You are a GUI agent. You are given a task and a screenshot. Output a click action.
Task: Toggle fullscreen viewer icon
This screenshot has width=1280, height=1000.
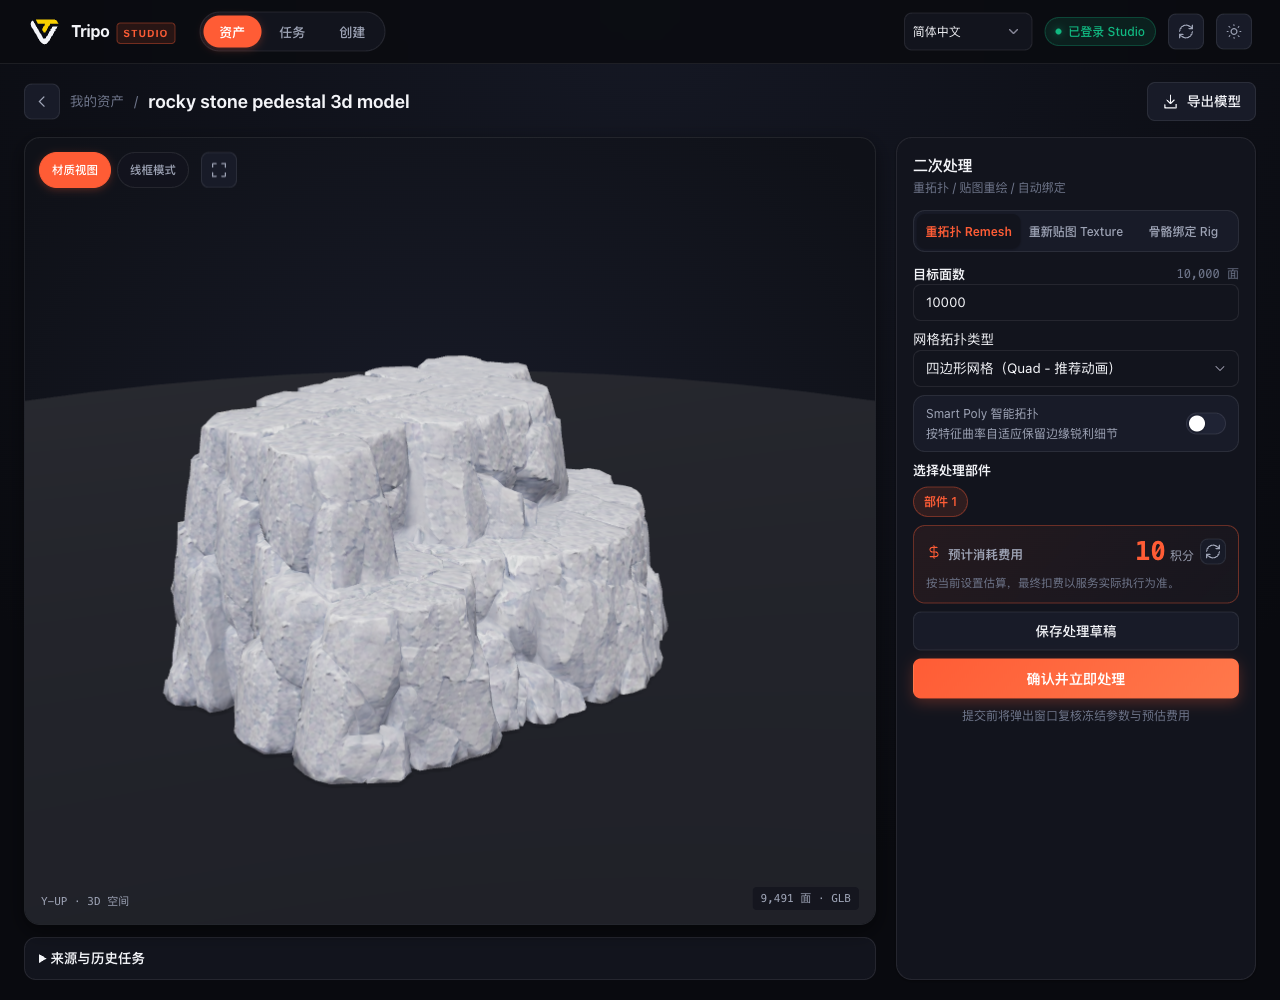coord(219,170)
